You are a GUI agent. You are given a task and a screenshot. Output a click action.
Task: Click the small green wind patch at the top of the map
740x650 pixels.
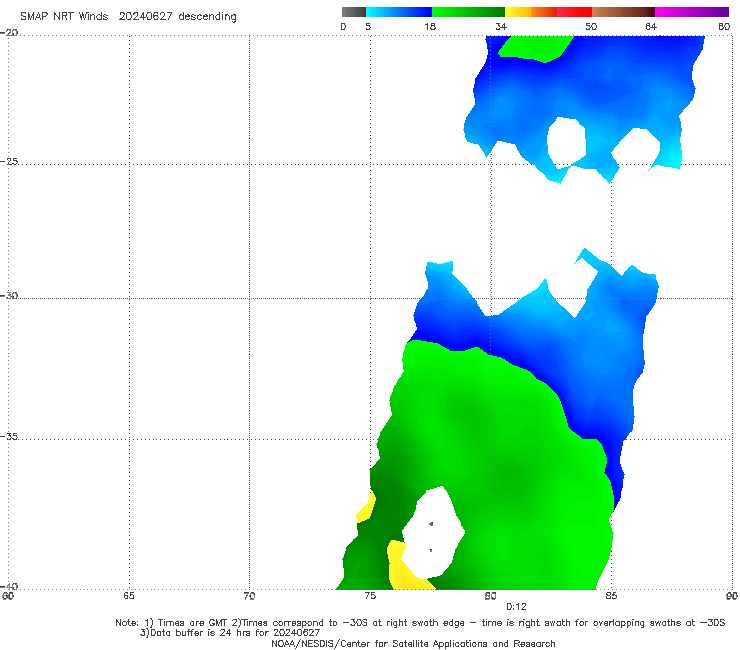tap(536, 48)
